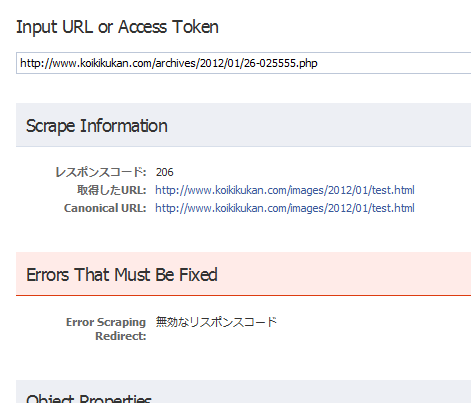Select the レスポンスコード label
471x403 pixels.
101,172
